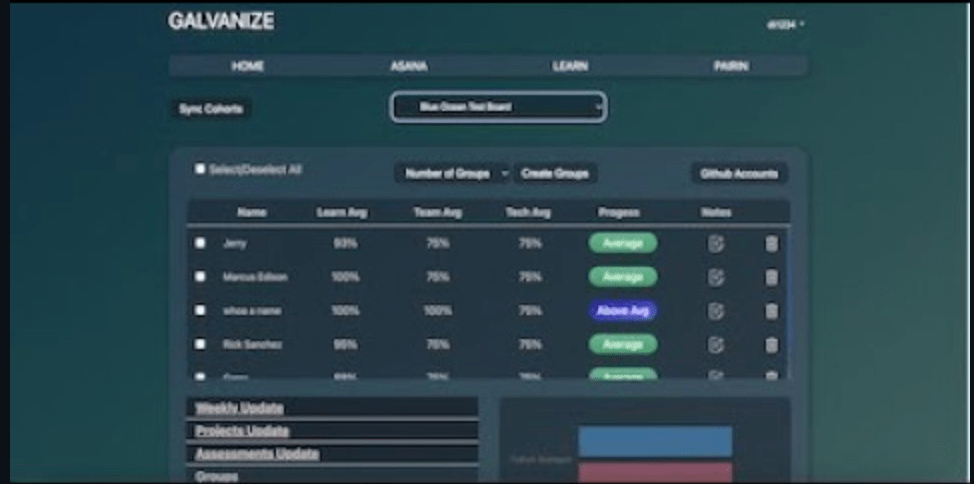
Task: Open notes icon for Jerry
Action: (x=716, y=243)
